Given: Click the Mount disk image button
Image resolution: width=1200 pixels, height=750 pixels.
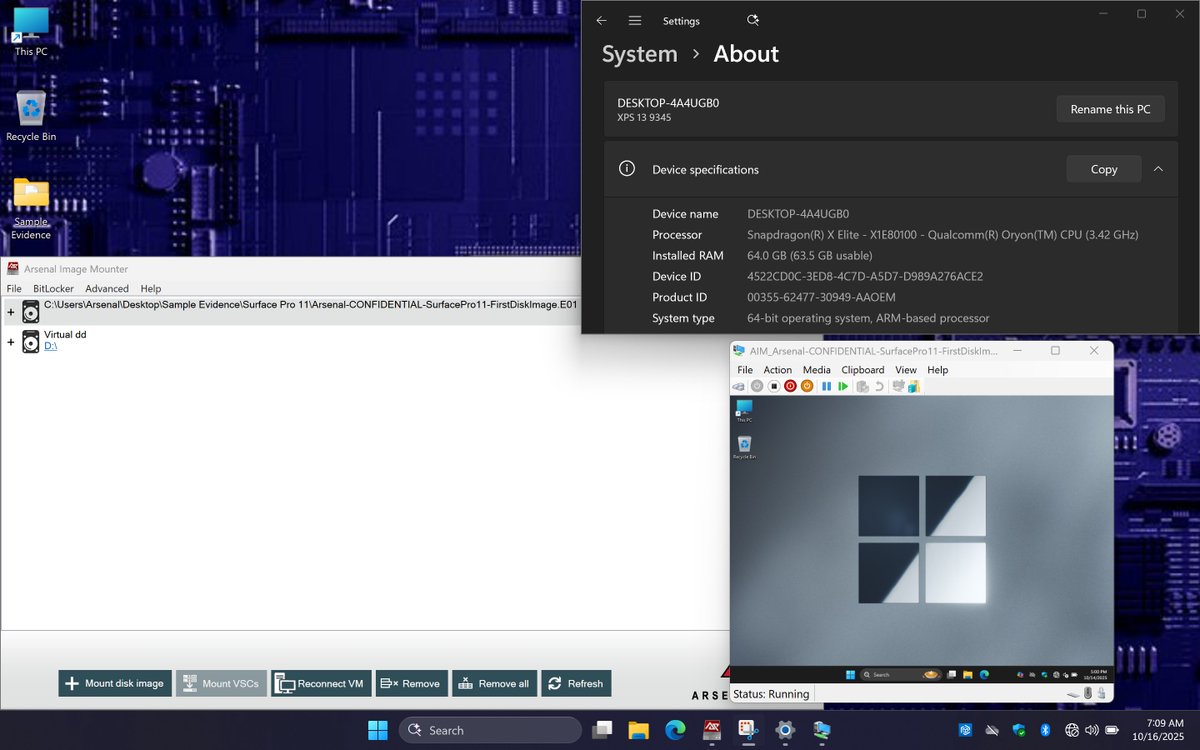Looking at the screenshot, I should tap(115, 684).
